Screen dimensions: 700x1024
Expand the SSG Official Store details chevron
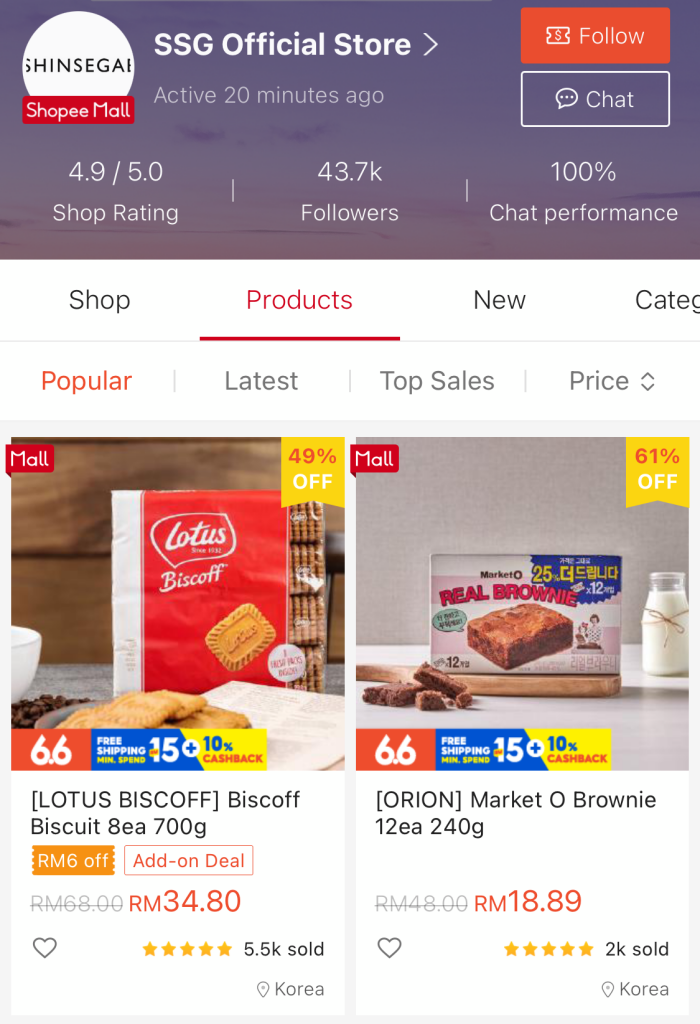[x=431, y=45]
